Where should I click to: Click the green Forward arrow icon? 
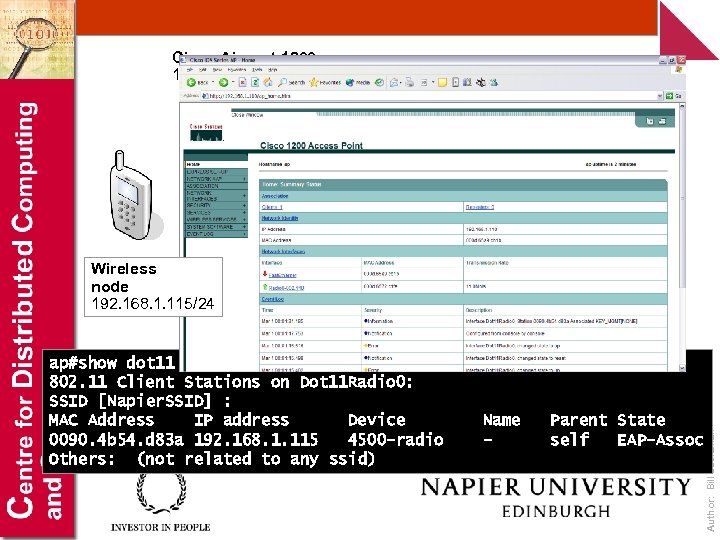223,83
